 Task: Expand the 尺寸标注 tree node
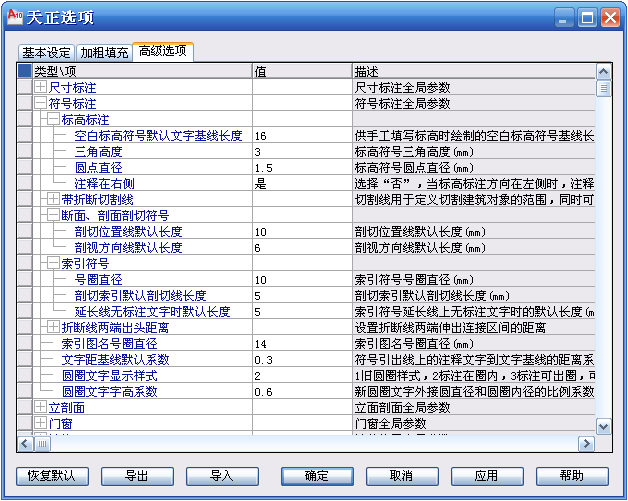(x=40, y=88)
